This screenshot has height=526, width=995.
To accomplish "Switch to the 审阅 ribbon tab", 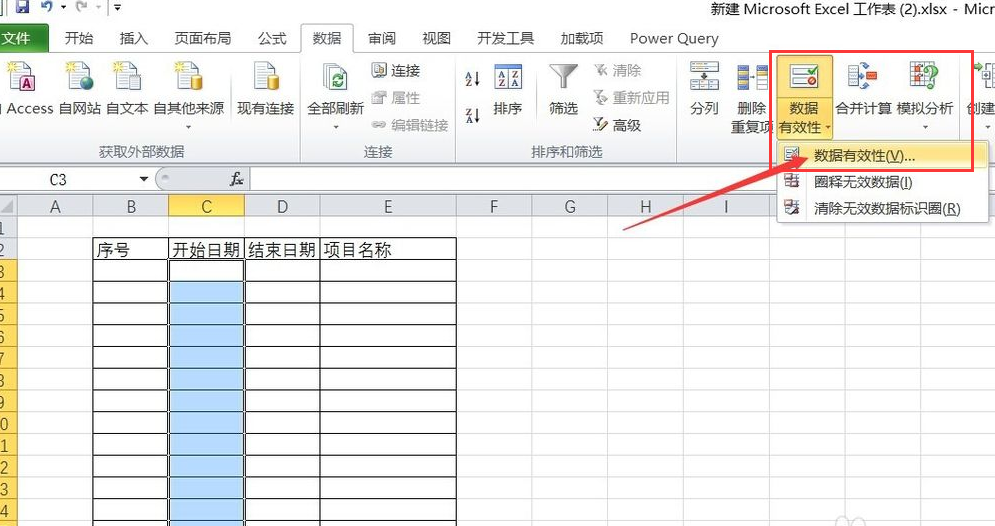I will [x=382, y=39].
